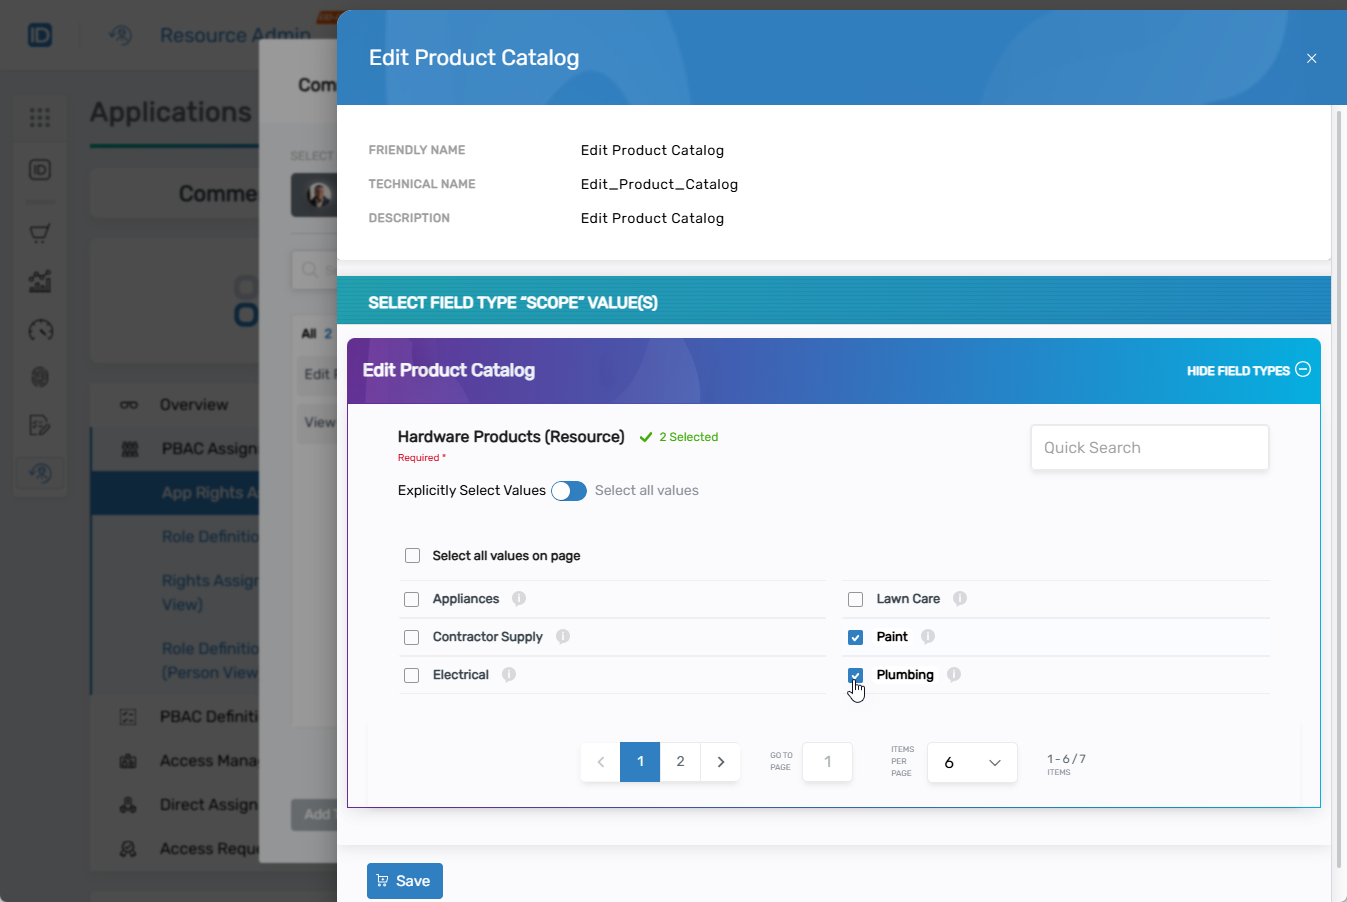Go to page 2 of values
The width and height of the screenshot is (1347, 902).
point(680,762)
